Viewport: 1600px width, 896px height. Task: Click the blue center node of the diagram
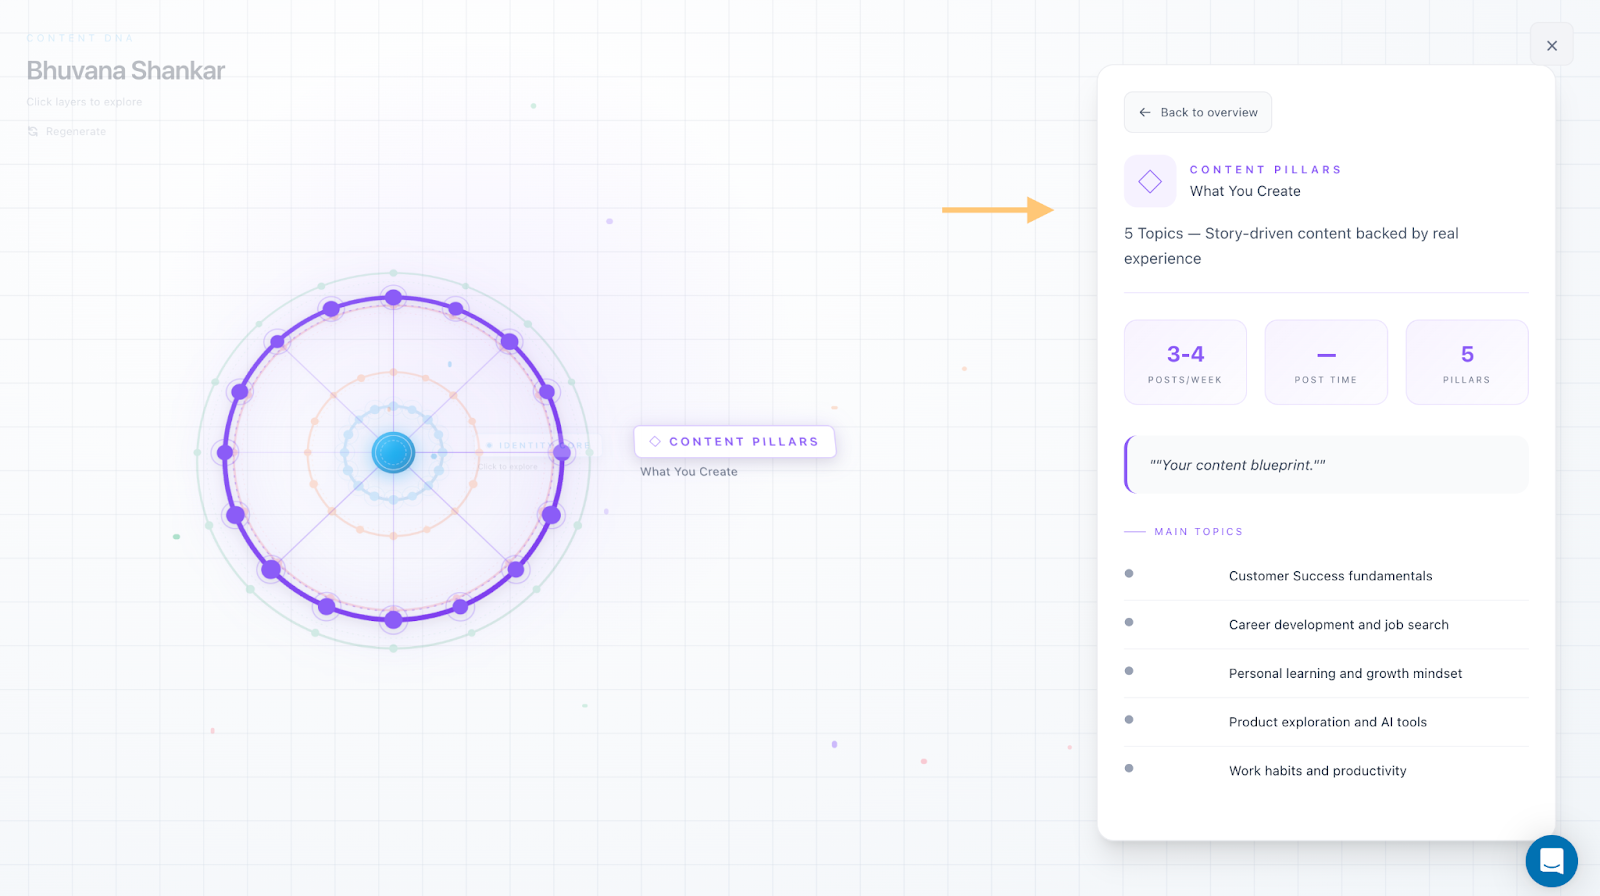393,452
